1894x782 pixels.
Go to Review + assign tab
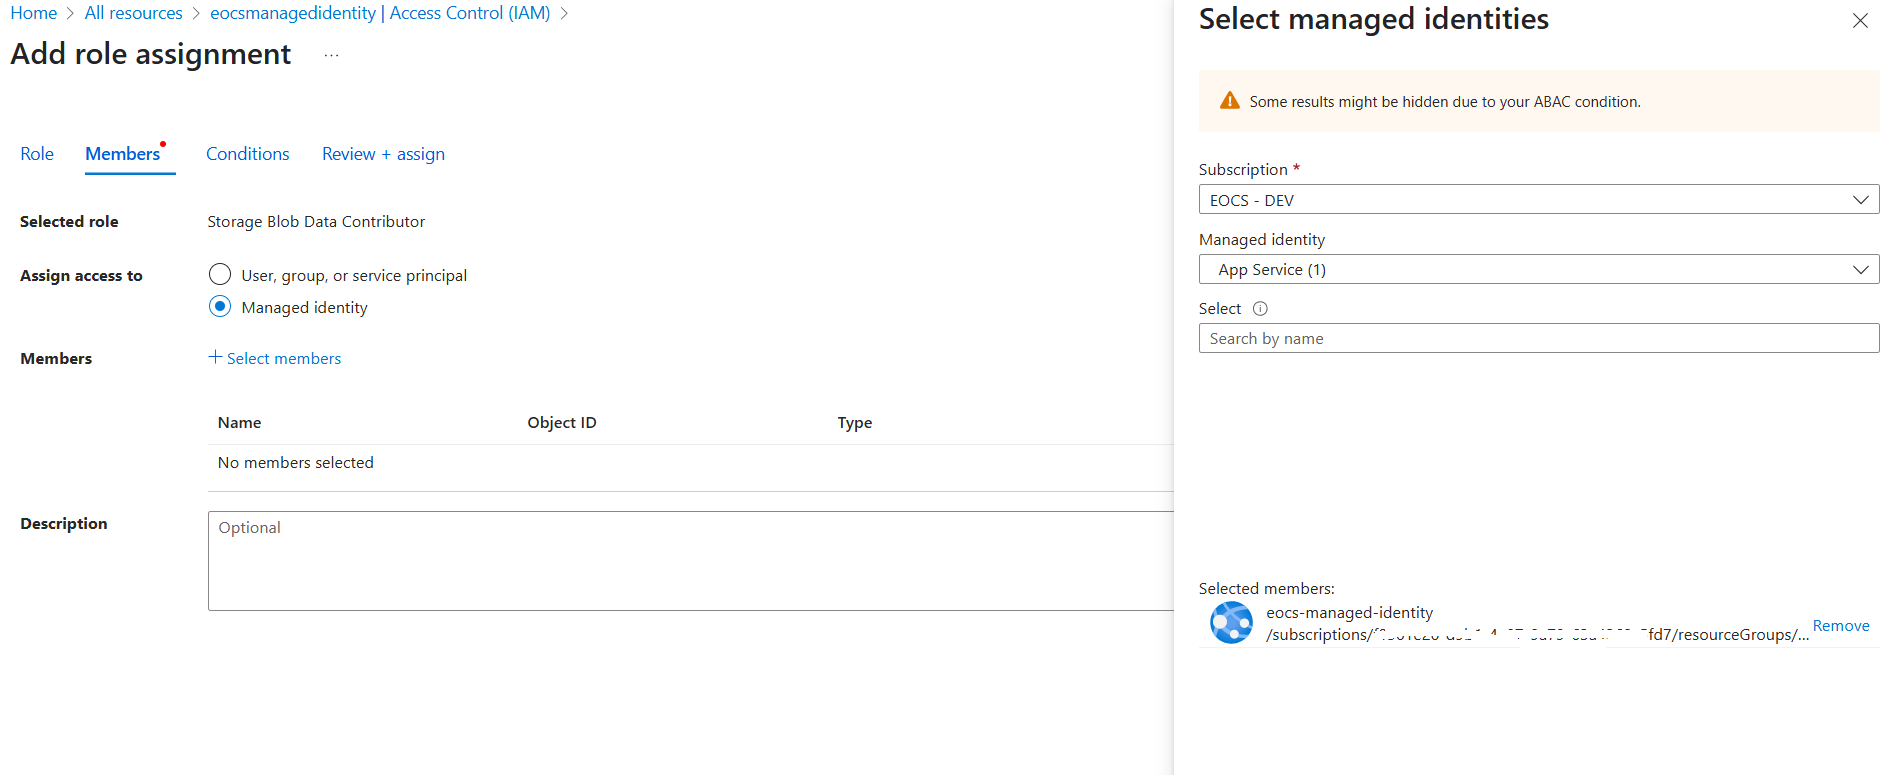pos(383,154)
